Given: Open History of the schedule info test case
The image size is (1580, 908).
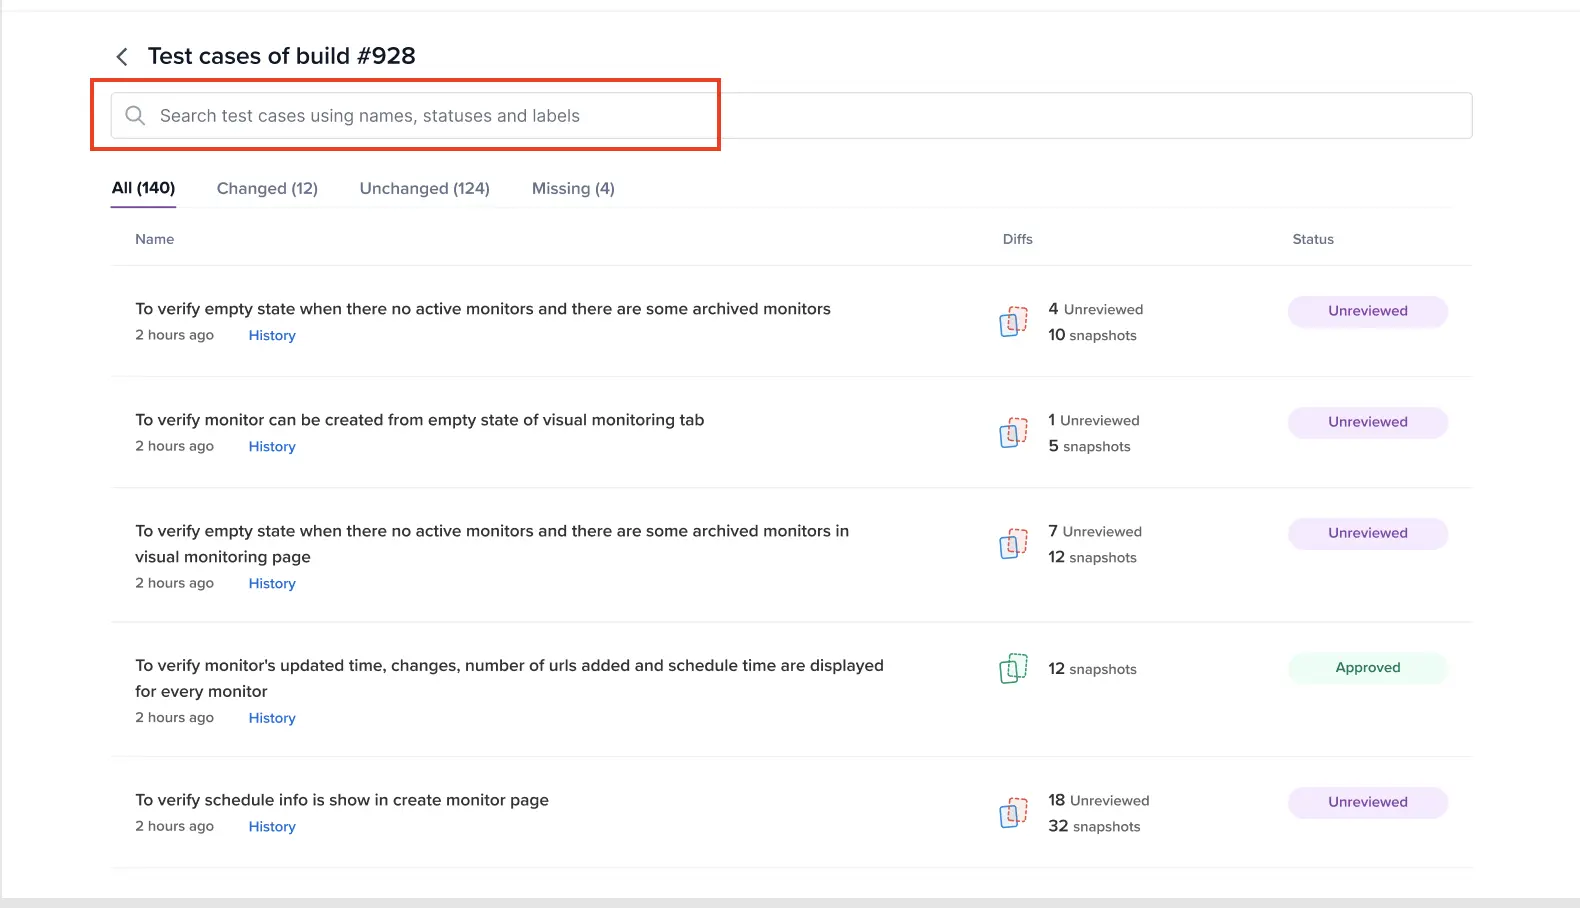Looking at the screenshot, I should [x=272, y=827].
